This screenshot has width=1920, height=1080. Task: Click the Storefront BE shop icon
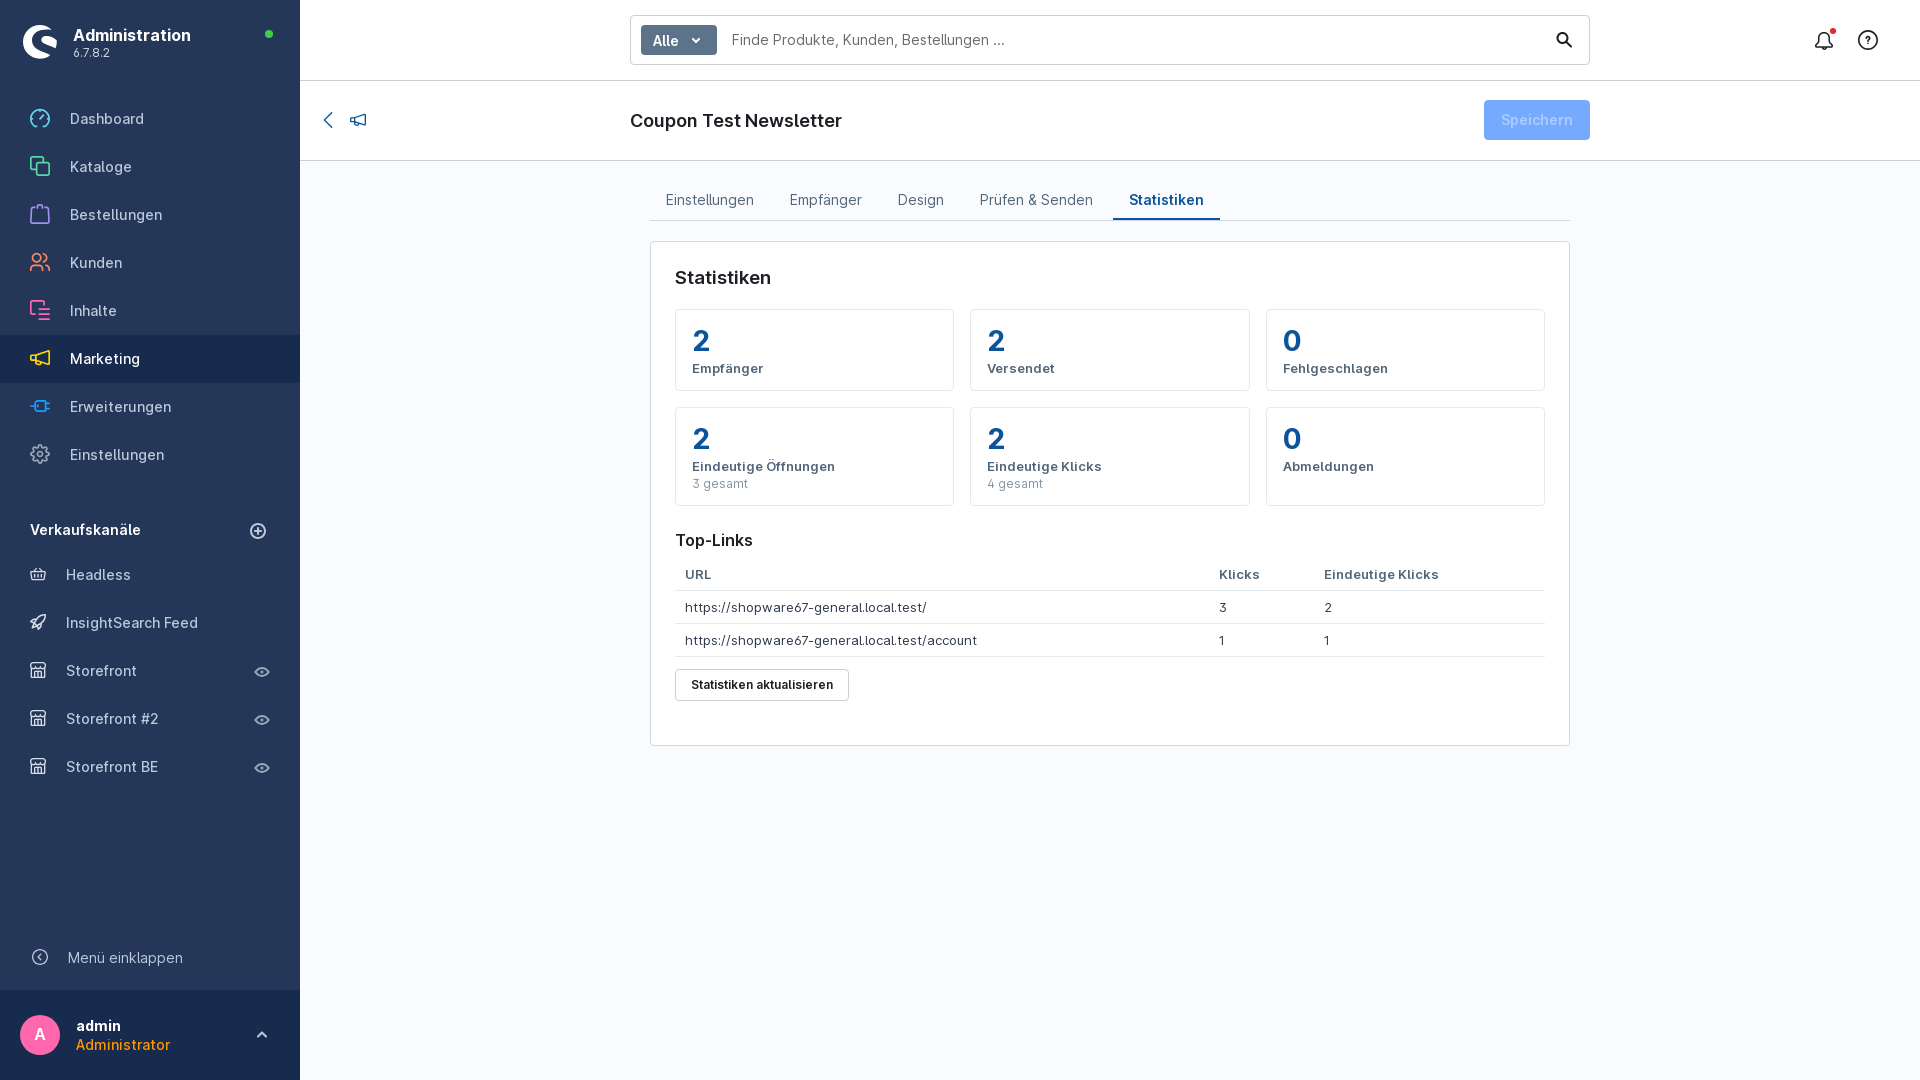pyautogui.click(x=38, y=767)
